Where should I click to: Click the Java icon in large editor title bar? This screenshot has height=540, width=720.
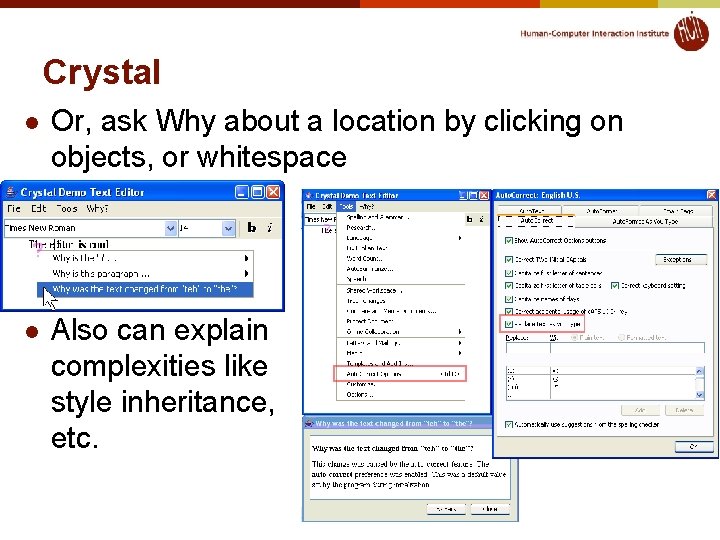[11, 191]
